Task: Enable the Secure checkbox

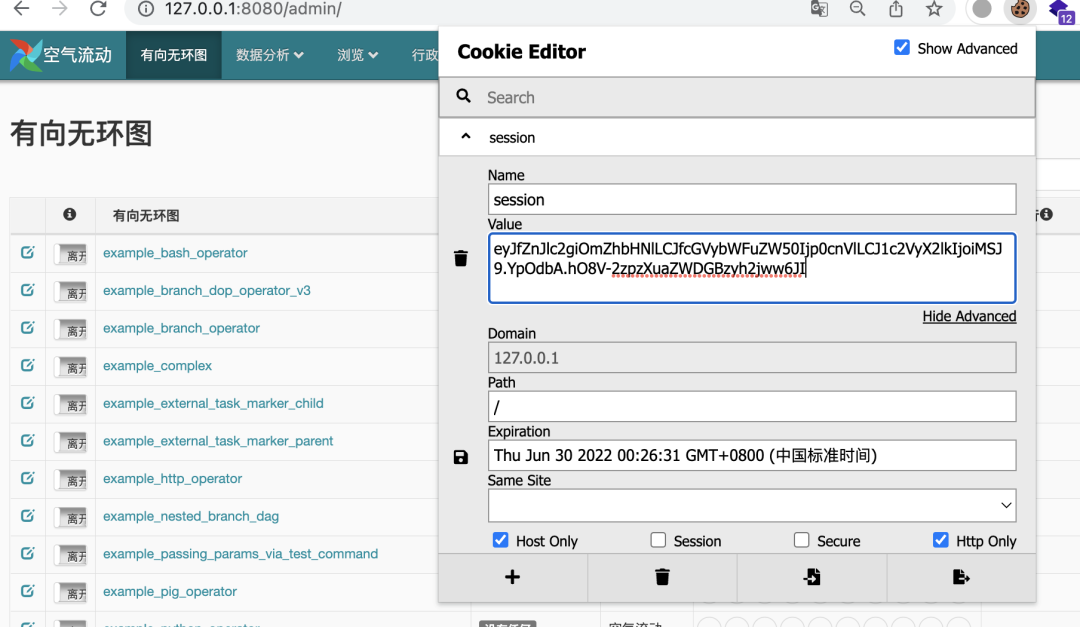Action: pos(801,540)
